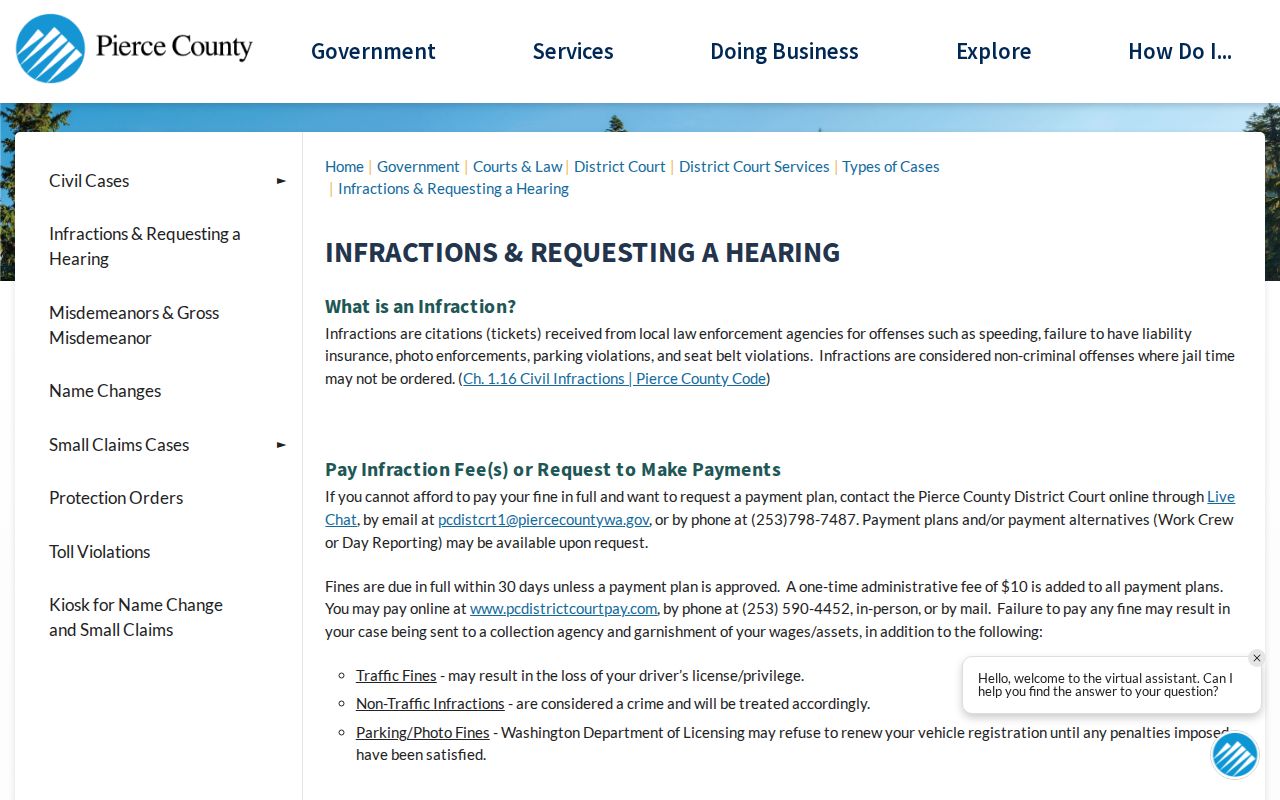The width and height of the screenshot is (1280, 800).
Task: Click the Government breadcrumb link
Action: tap(418, 167)
